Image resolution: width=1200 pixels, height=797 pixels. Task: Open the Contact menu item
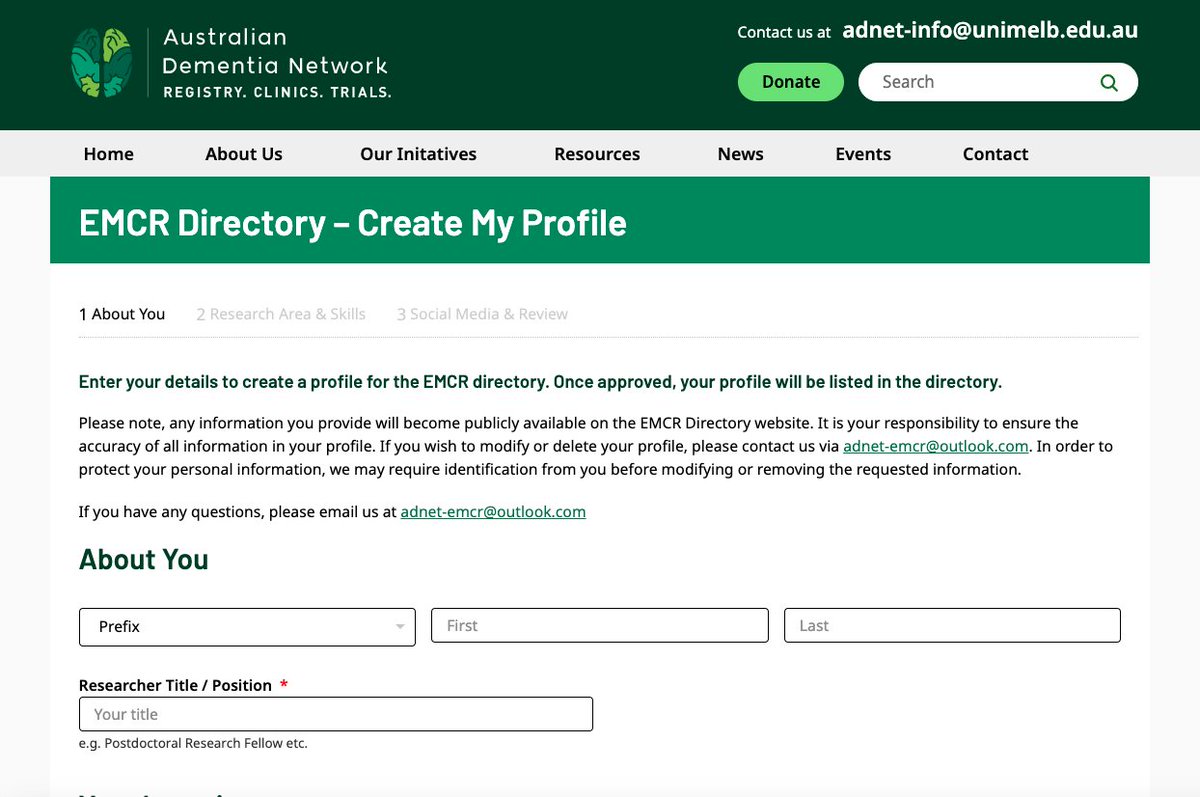pyautogui.click(x=995, y=154)
